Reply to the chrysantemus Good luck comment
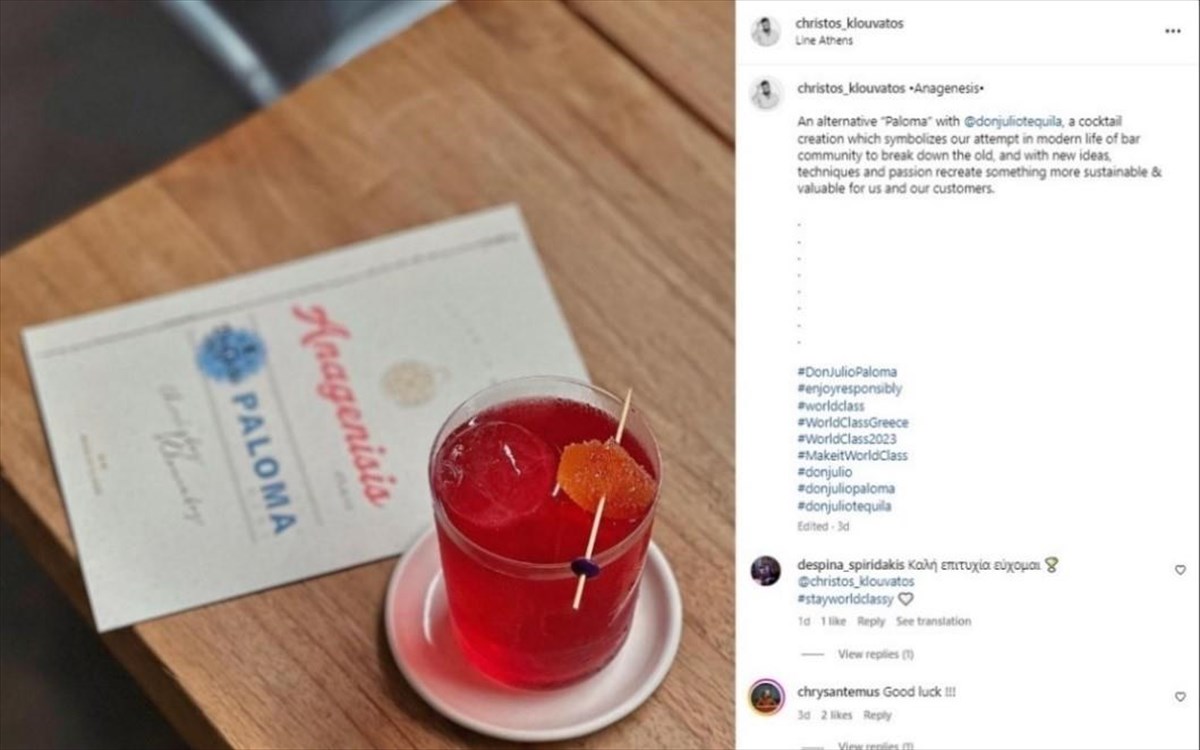This screenshot has width=1200, height=750. click(878, 715)
